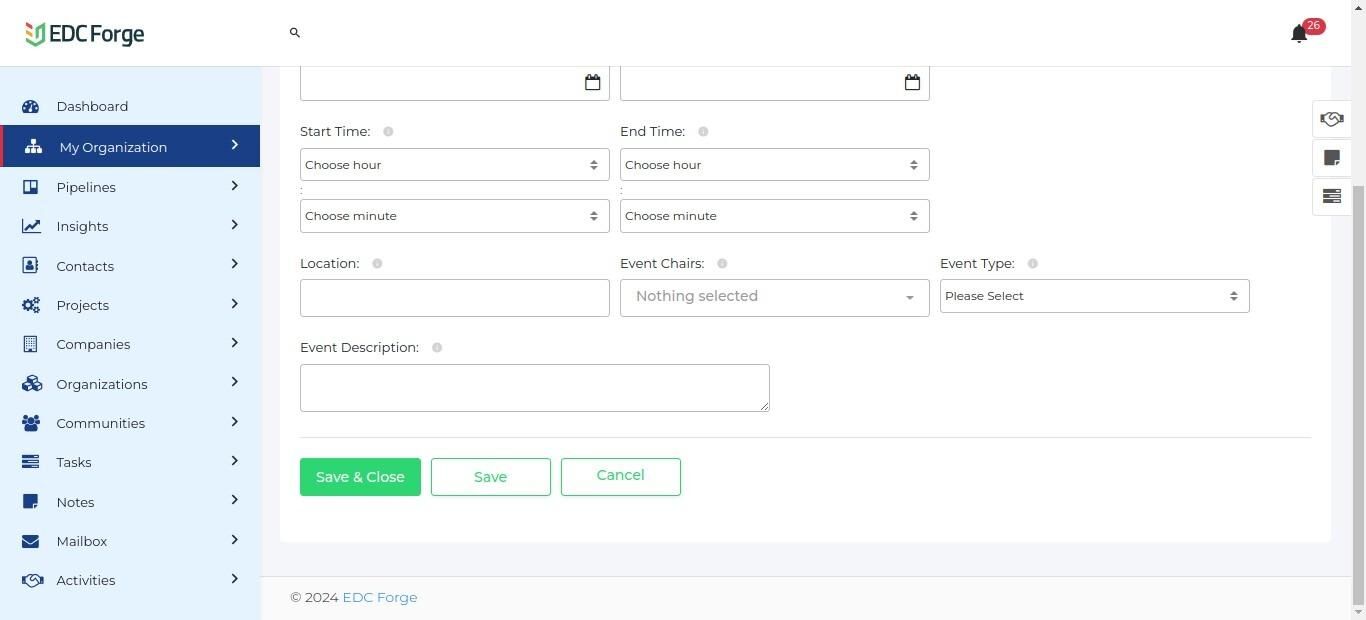The height and width of the screenshot is (620, 1366).
Task: Open the End Time minute dropdown
Action: point(774,216)
